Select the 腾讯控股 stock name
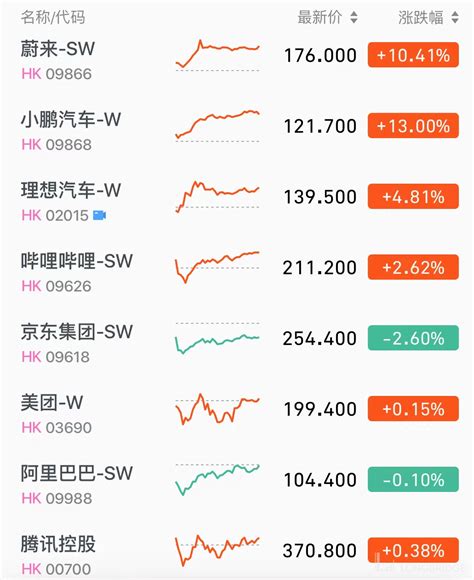The width and height of the screenshot is (474, 580). point(58,544)
